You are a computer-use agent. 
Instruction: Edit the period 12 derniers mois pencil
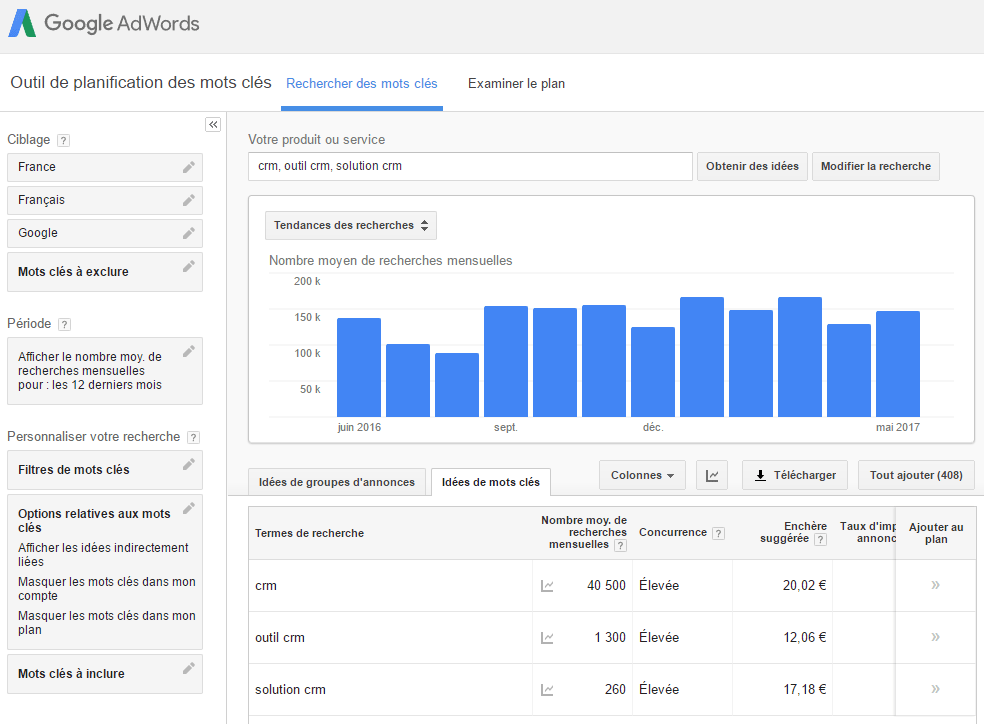pos(188,351)
